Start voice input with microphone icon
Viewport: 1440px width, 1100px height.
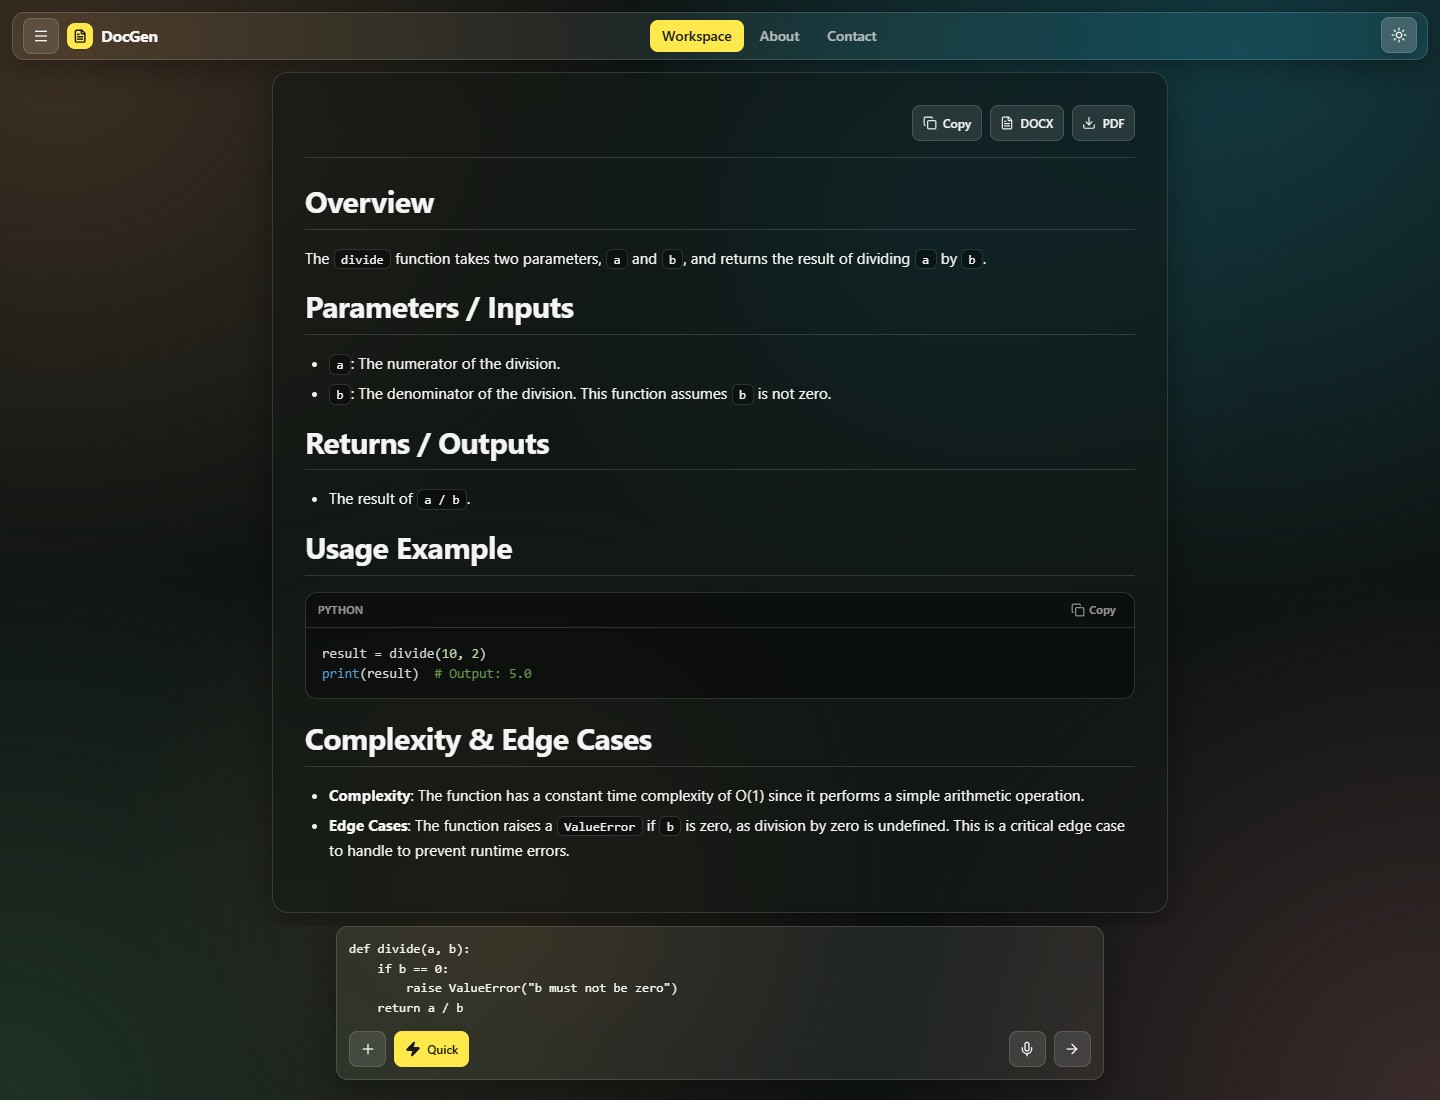(x=1027, y=1049)
